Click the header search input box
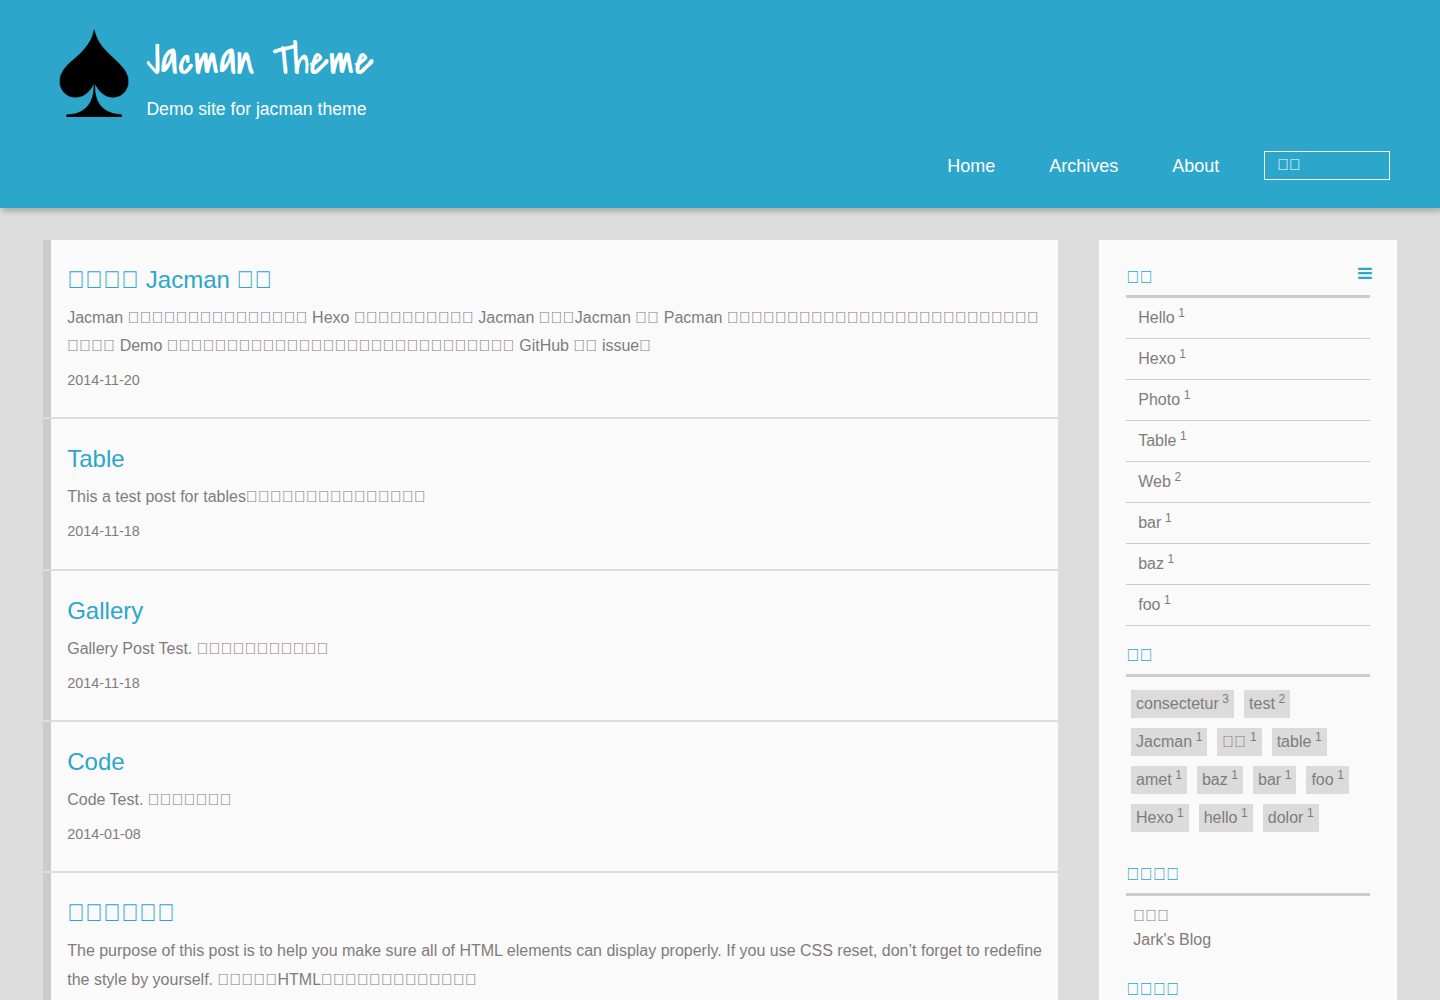This screenshot has height=1000, width=1440. click(1326, 165)
